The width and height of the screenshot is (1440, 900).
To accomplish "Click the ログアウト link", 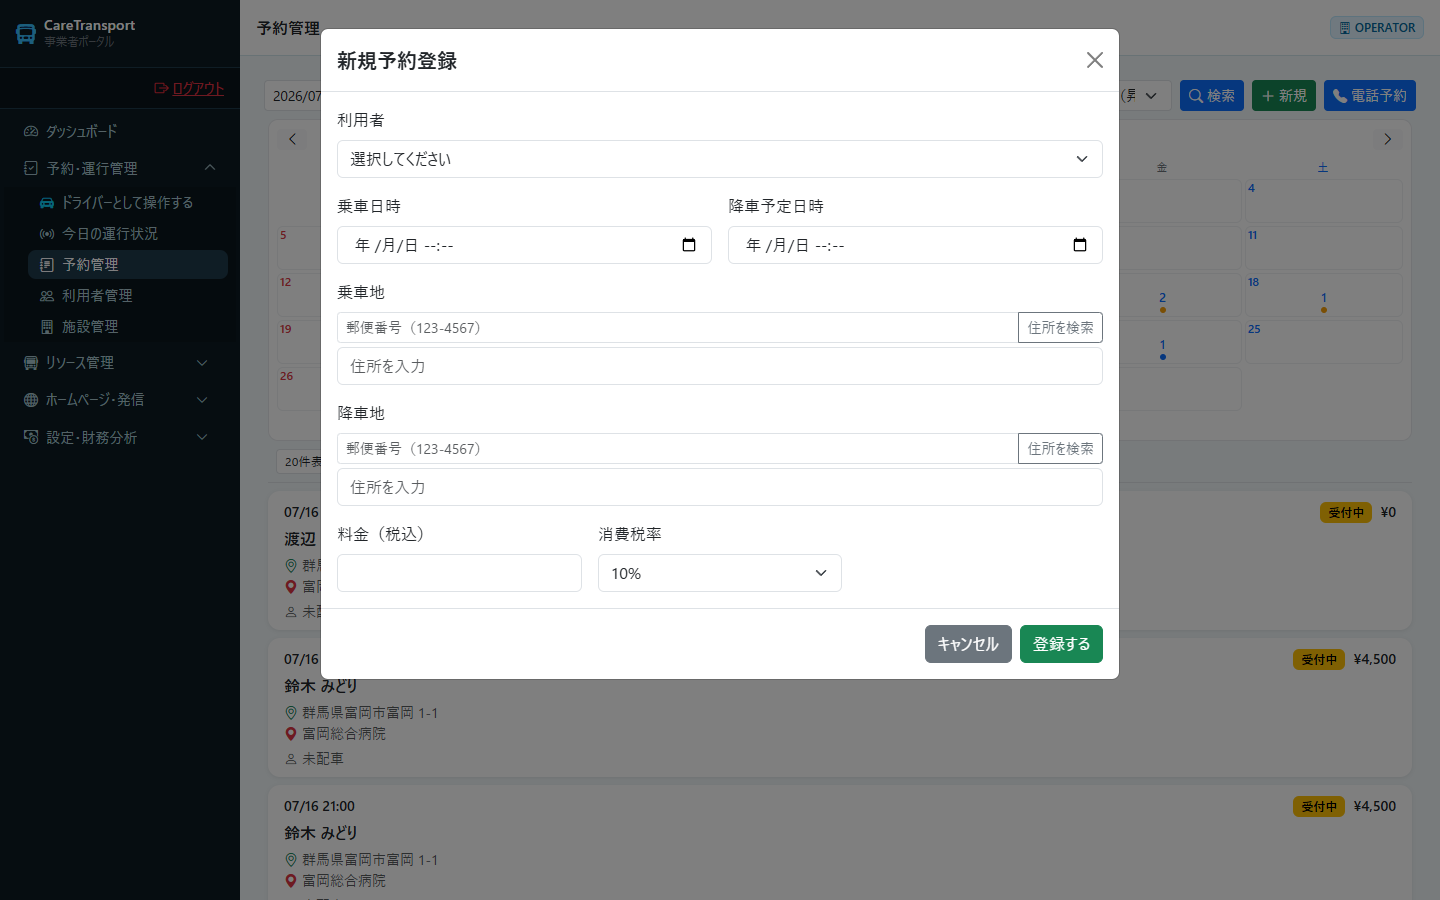I will (189, 88).
